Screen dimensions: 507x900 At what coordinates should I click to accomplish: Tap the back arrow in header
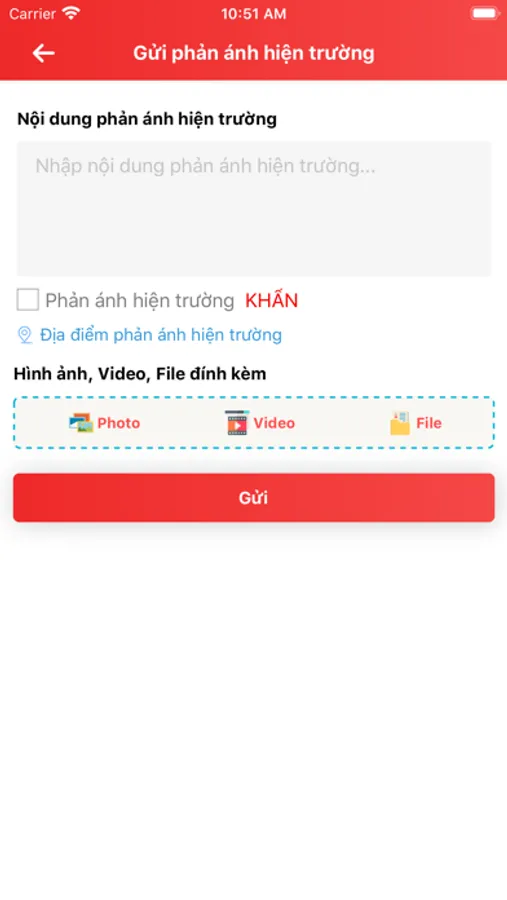pos(44,53)
